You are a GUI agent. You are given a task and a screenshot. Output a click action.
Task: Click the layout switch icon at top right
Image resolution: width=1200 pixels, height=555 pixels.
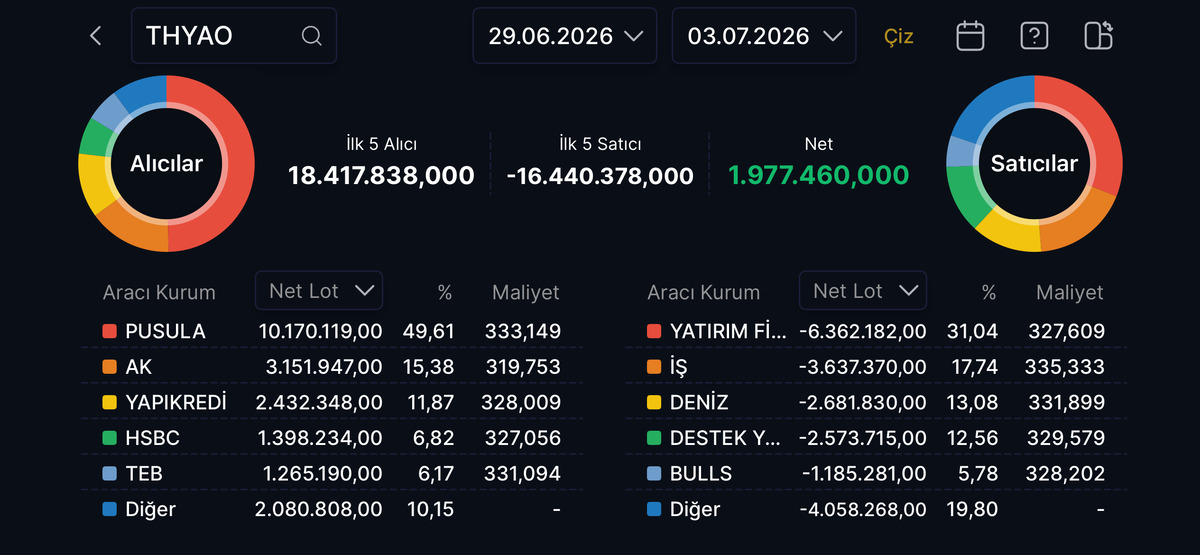coord(1099,36)
